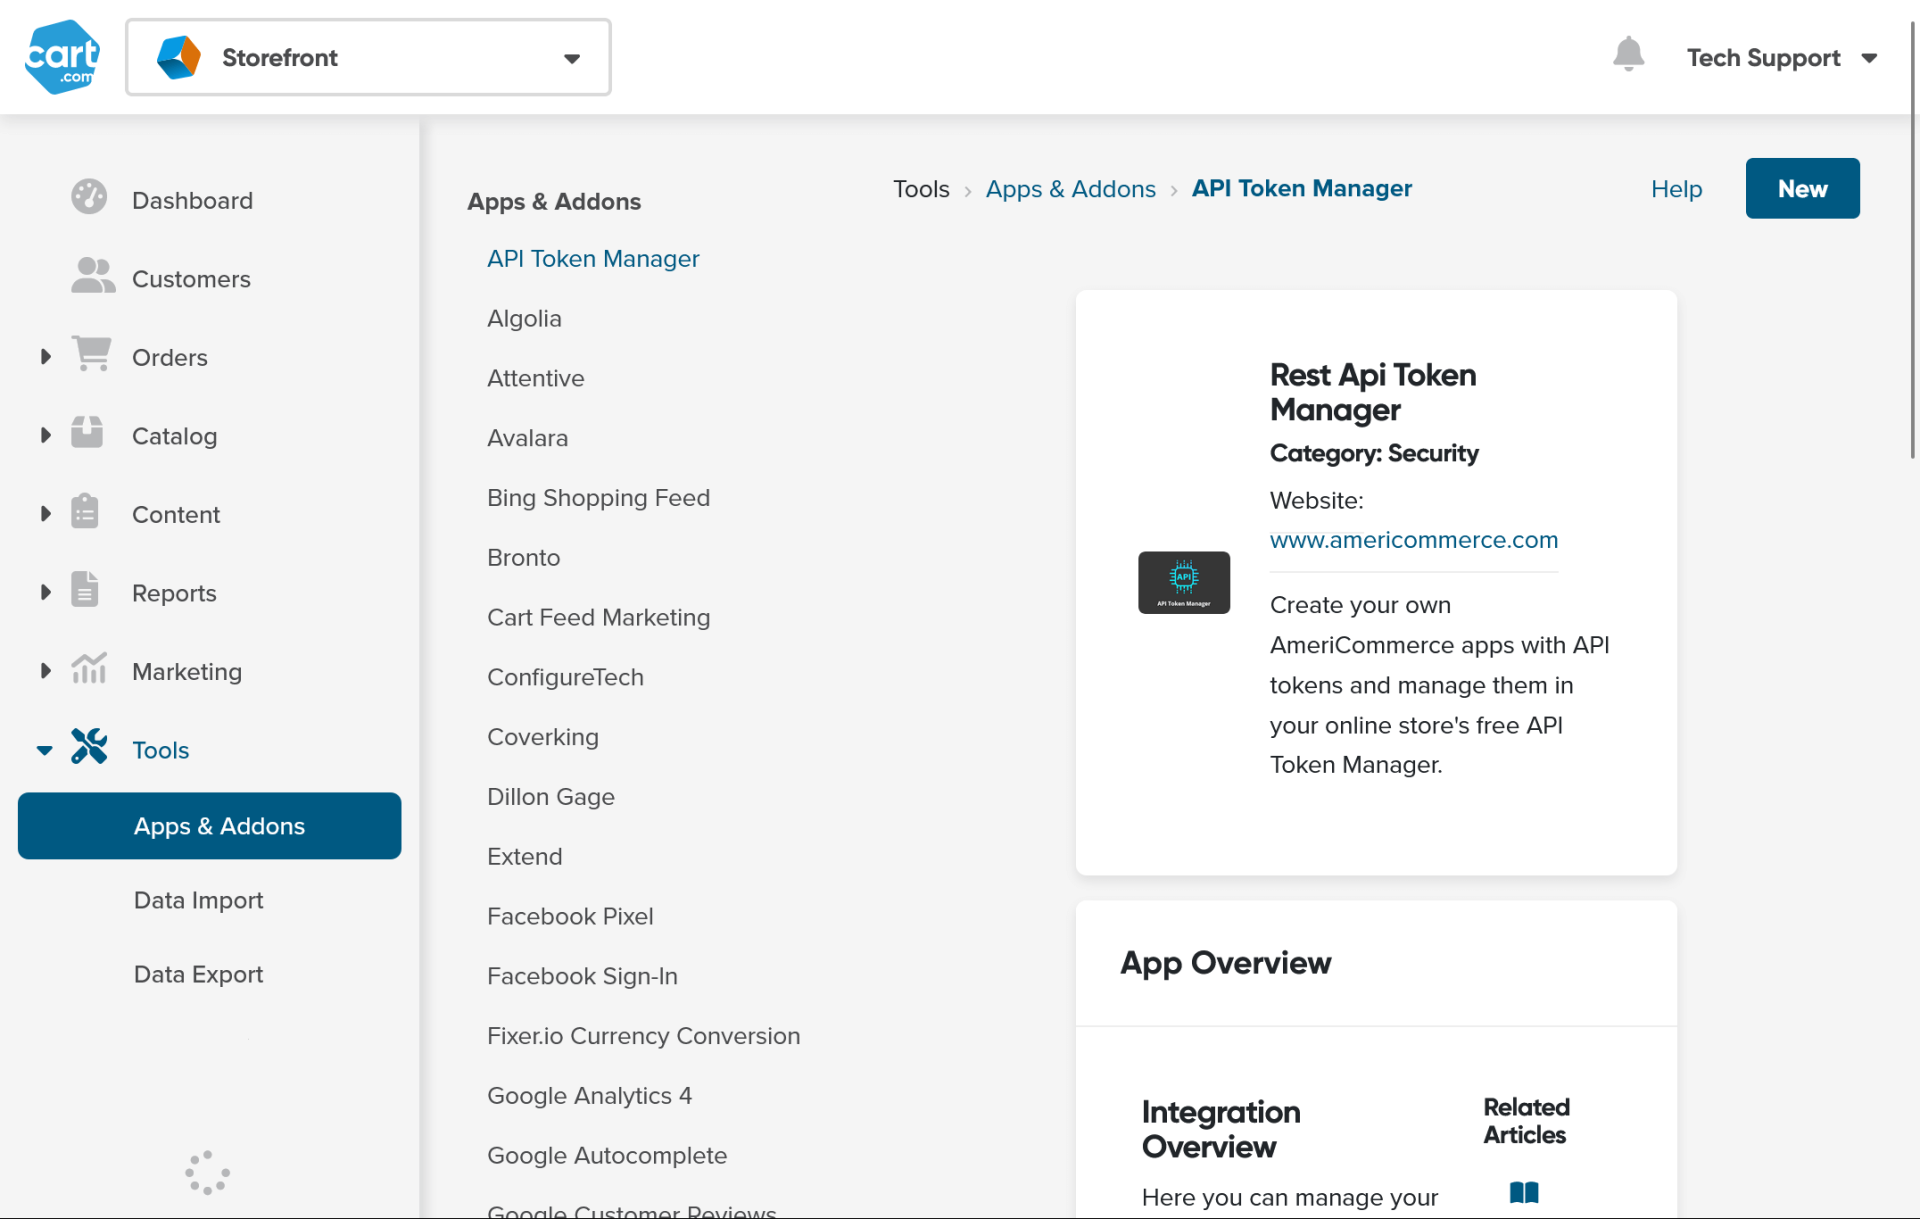Click the Integration Overview heading
The height and width of the screenshot is (1219, 1920).
pyautogui.click(x=1221, y=1129)
